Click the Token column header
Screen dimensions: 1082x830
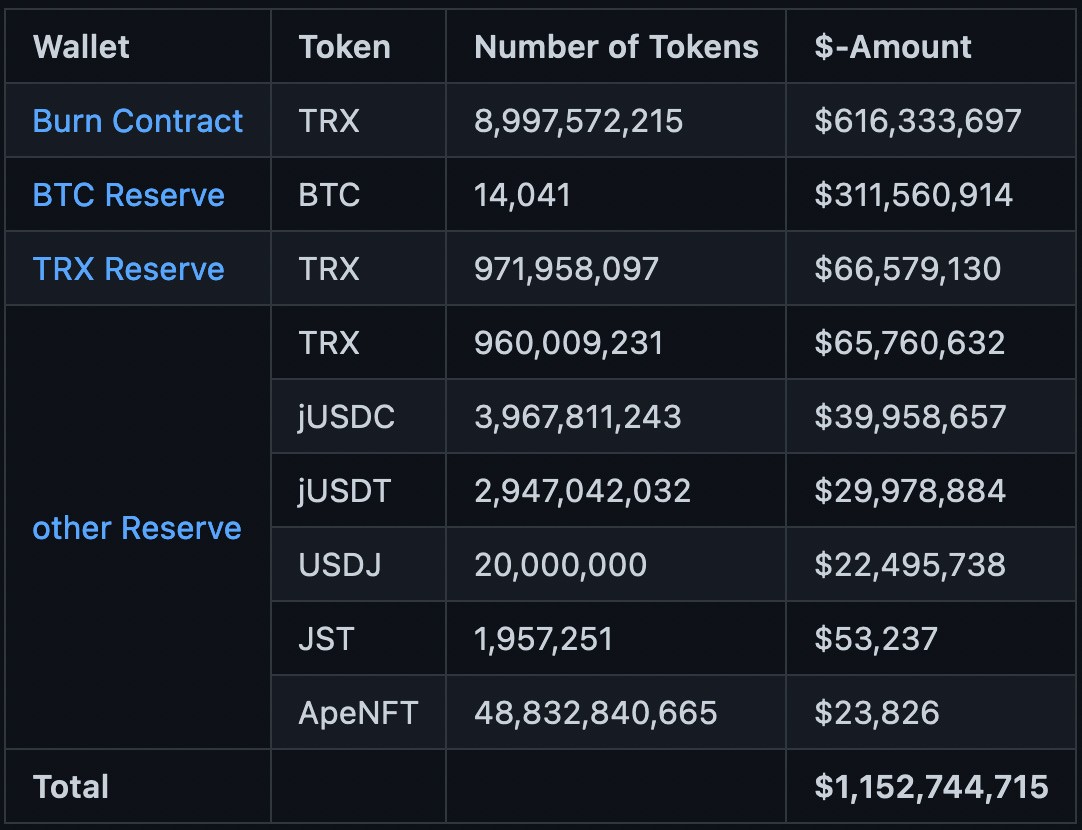pyautogui.click(x=344, y=47)
